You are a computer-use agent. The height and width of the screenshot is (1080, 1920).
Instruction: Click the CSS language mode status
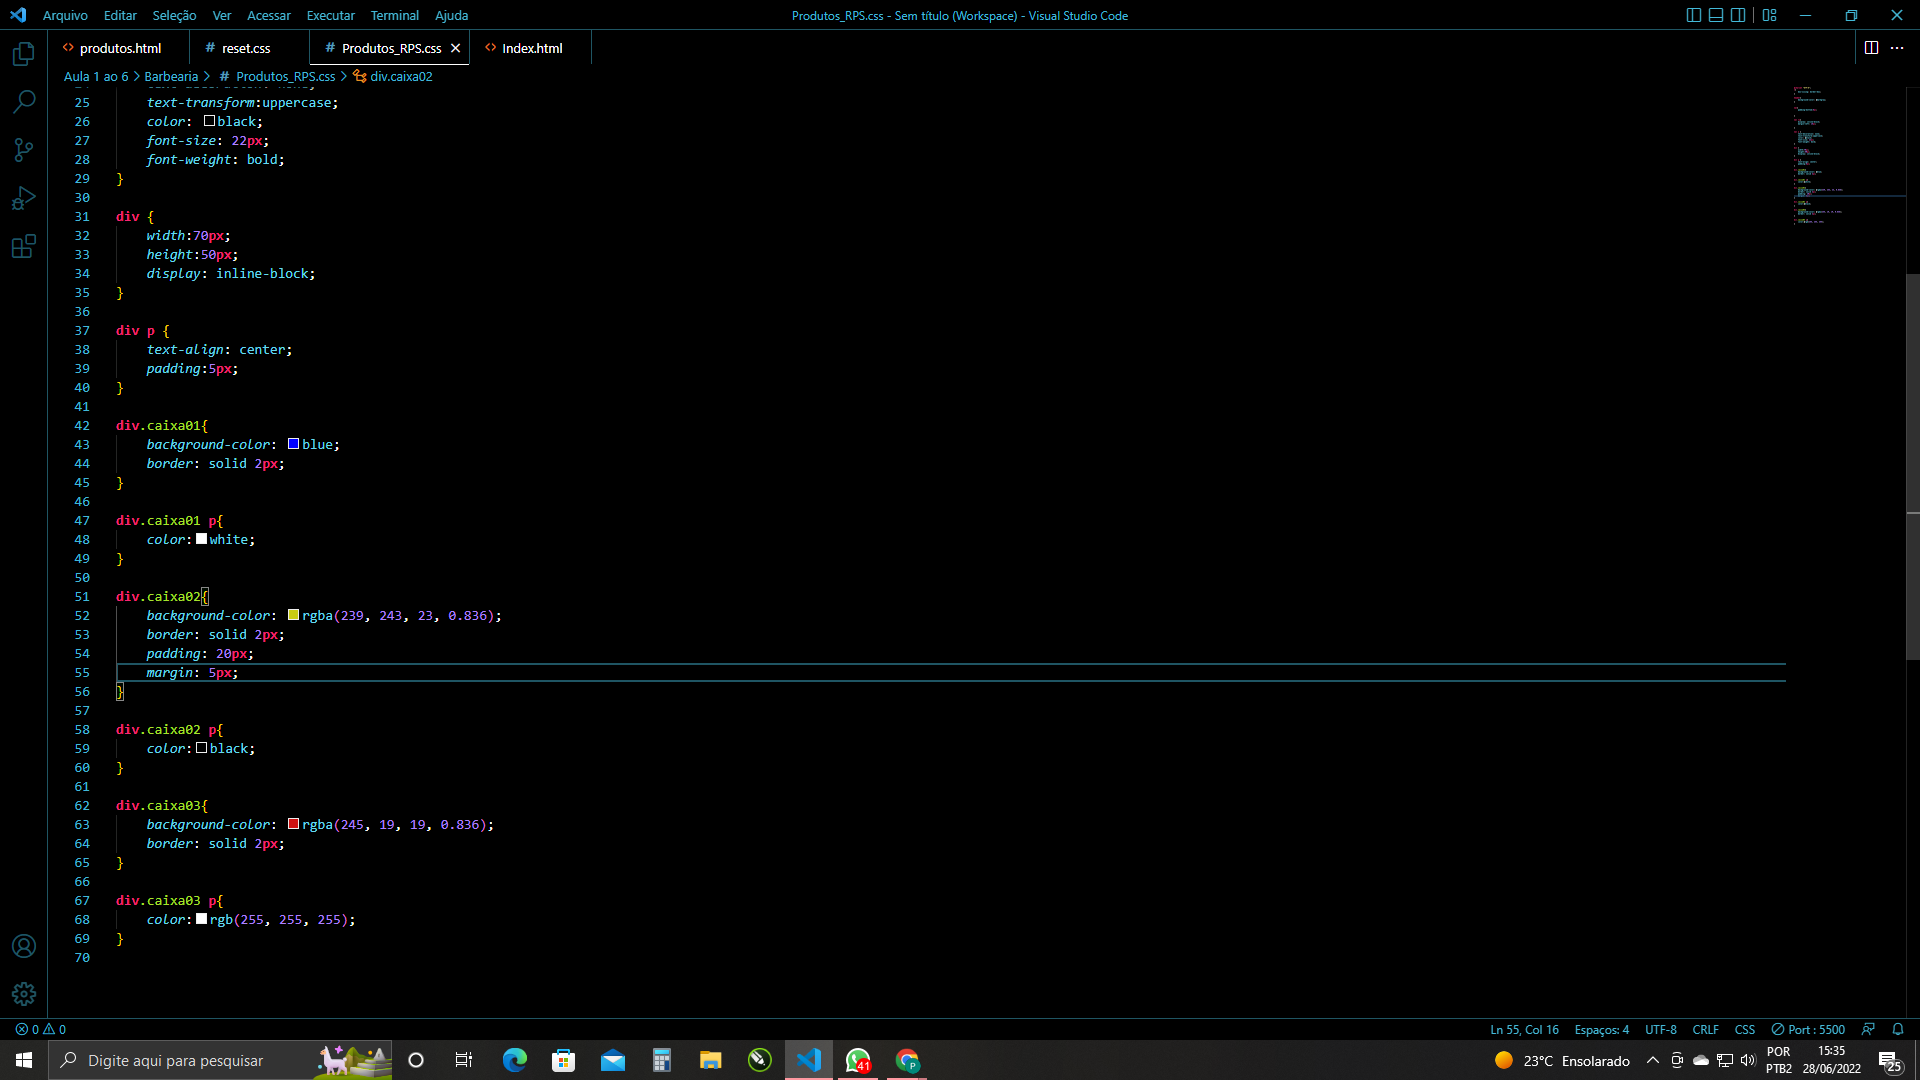[1744, 1029]
